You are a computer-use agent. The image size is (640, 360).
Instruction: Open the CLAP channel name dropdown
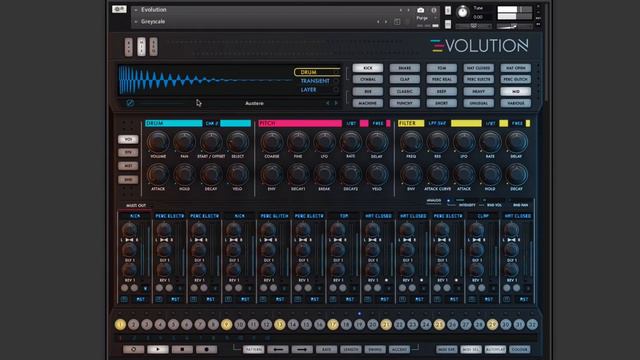[x=483, y=216]
